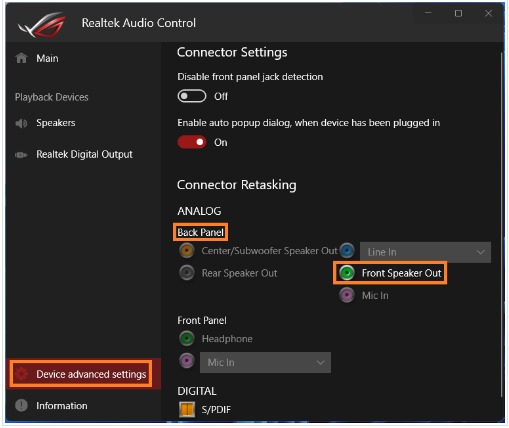This screenshot has width=509, height=428.
Task: Click the pink back panel Mic In jack
Action: tap(347, 295)
